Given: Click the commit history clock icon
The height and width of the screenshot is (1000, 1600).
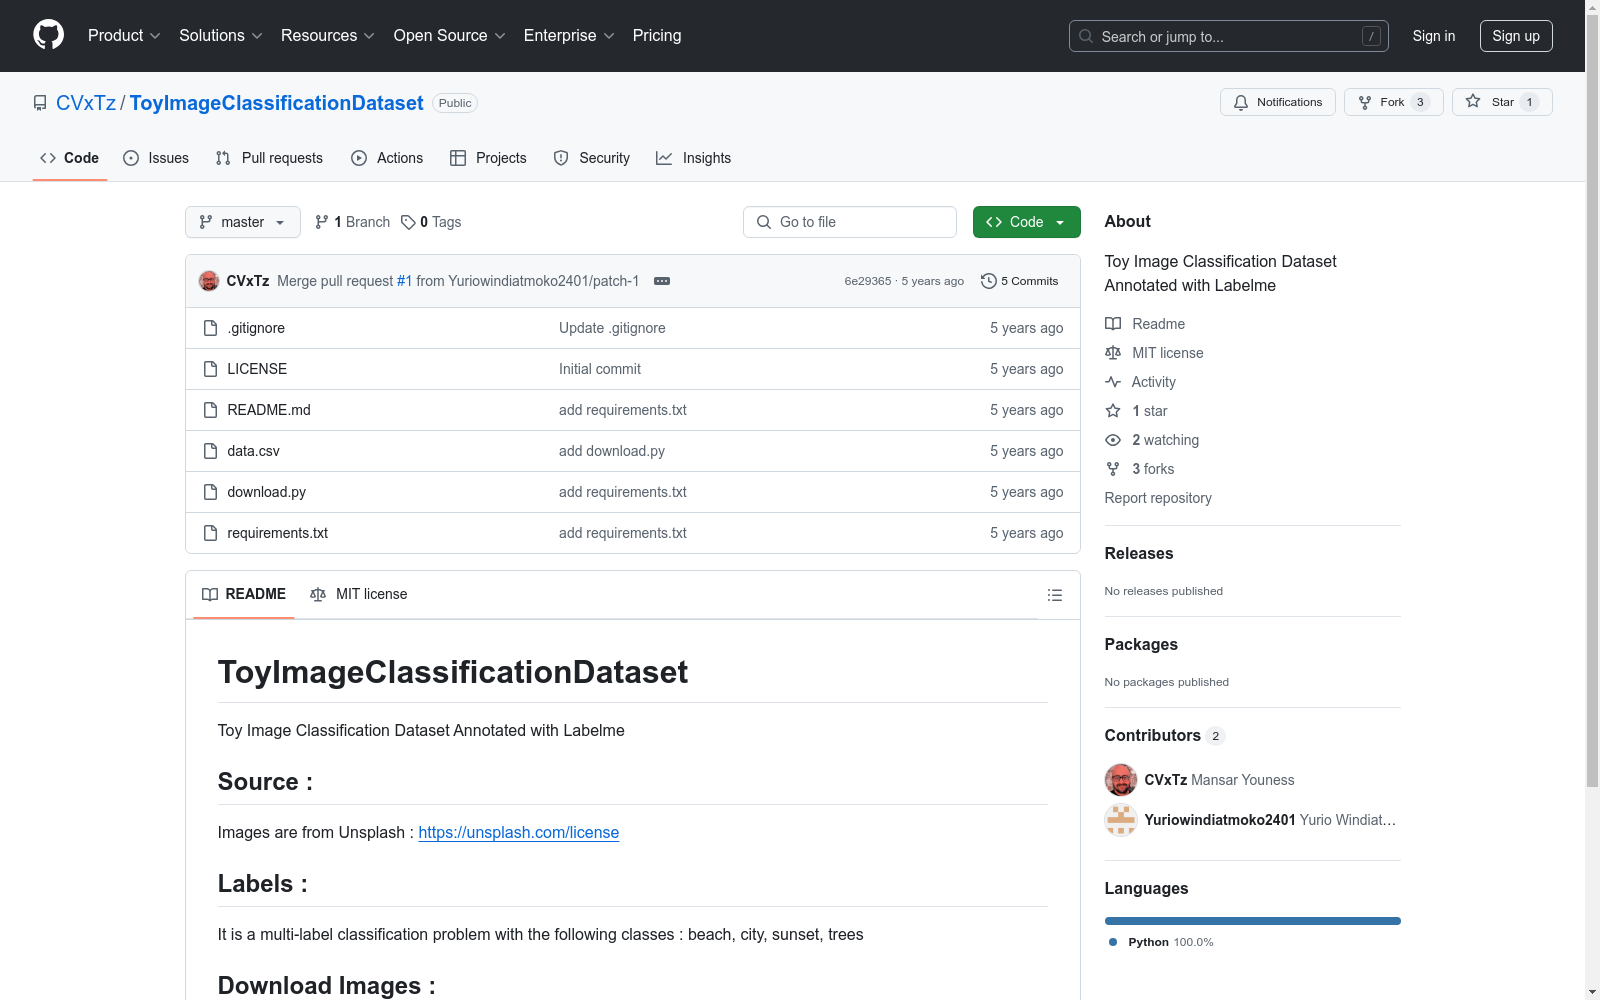Looking at the screenshot, I should [x=989, y=281].
